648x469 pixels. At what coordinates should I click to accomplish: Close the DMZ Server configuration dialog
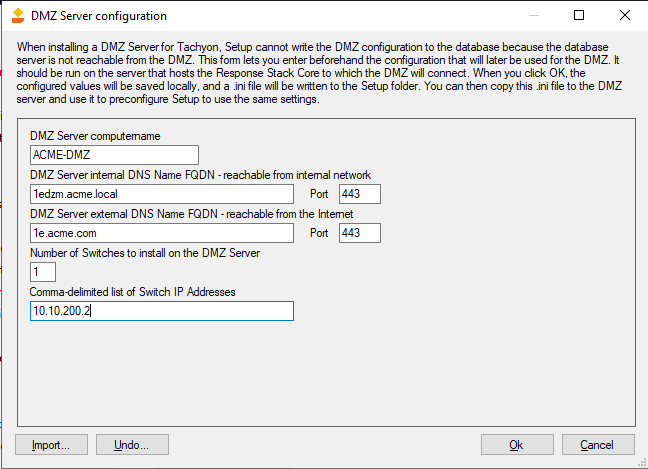(x=624, y=16)
